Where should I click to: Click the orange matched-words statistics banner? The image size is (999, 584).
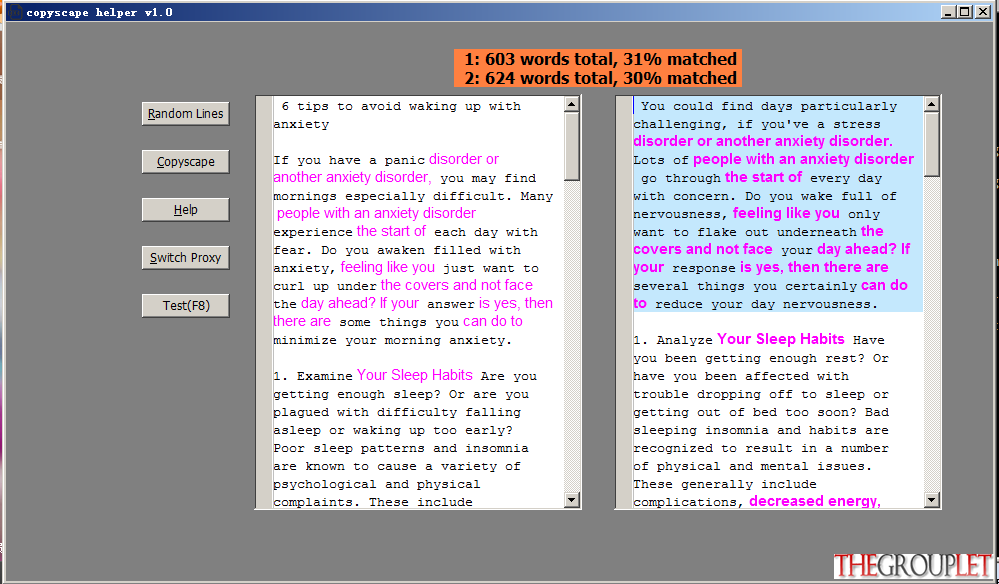(598, 68)
